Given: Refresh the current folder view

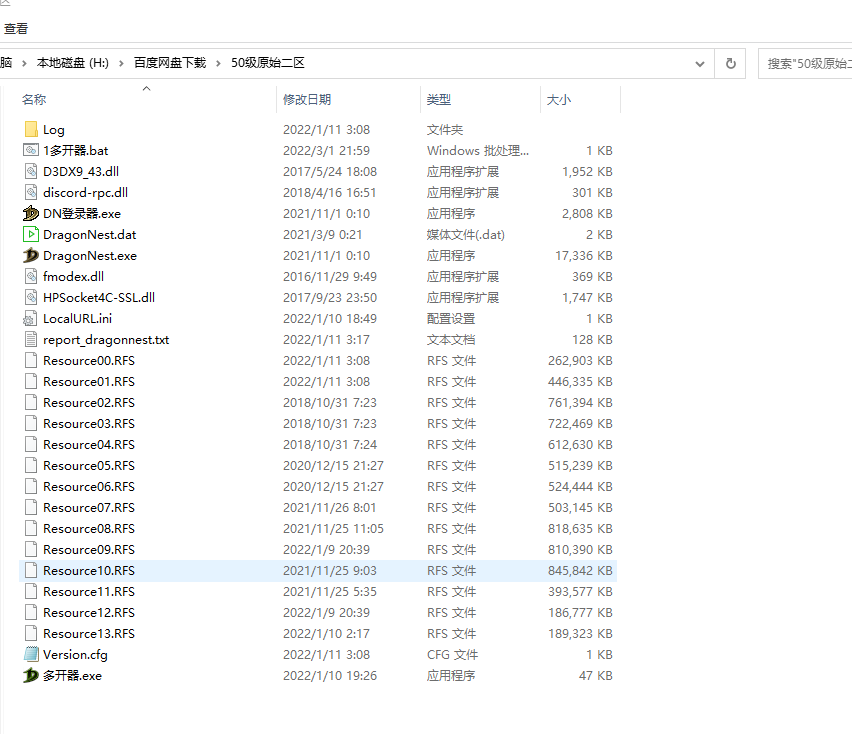Looking at the screenshot, I should [731, 64].
